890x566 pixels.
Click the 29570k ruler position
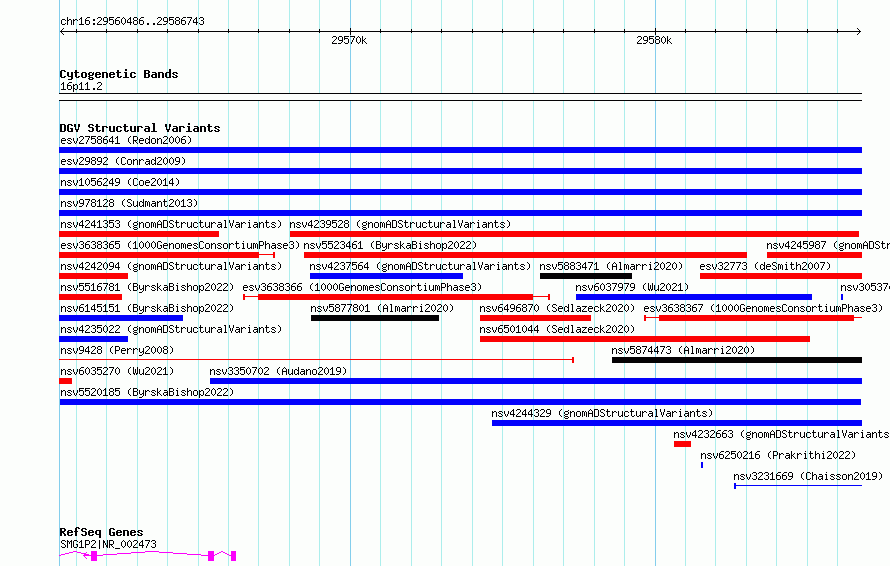click(x=349, y=40)
